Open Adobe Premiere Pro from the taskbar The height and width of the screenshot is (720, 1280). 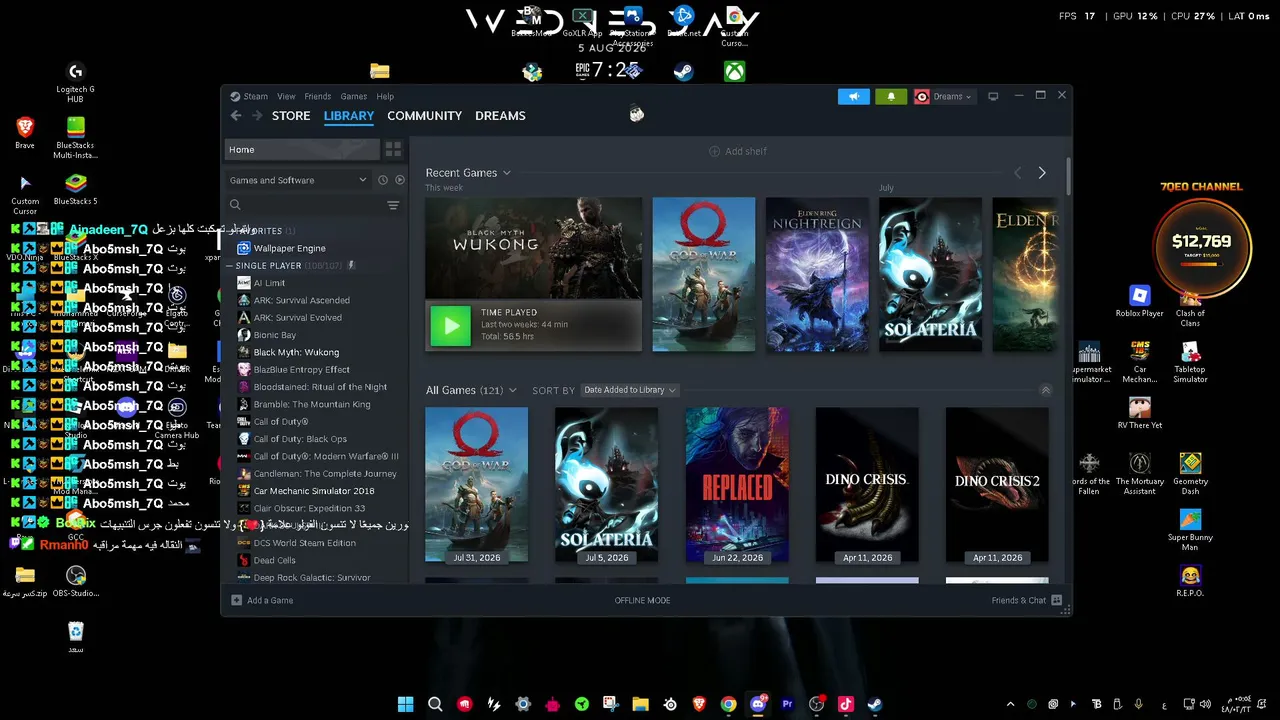[787, 704]
